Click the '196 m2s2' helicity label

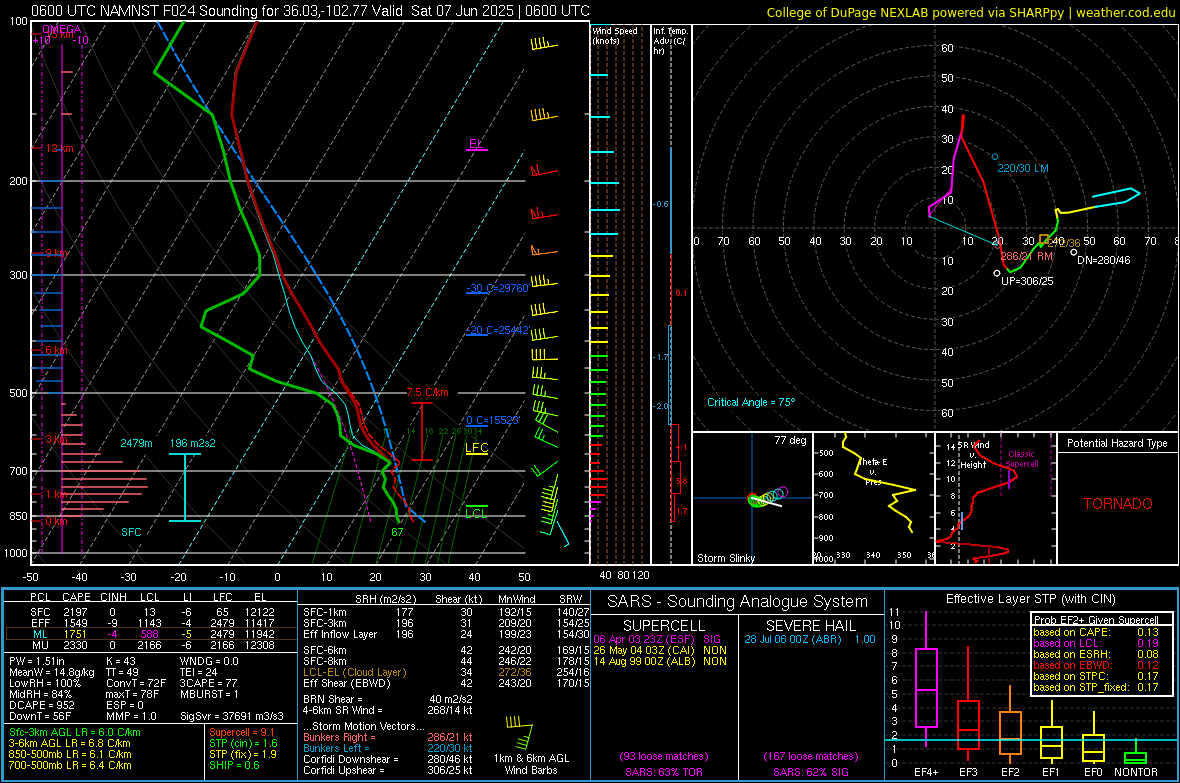click(x=193, y=443)
